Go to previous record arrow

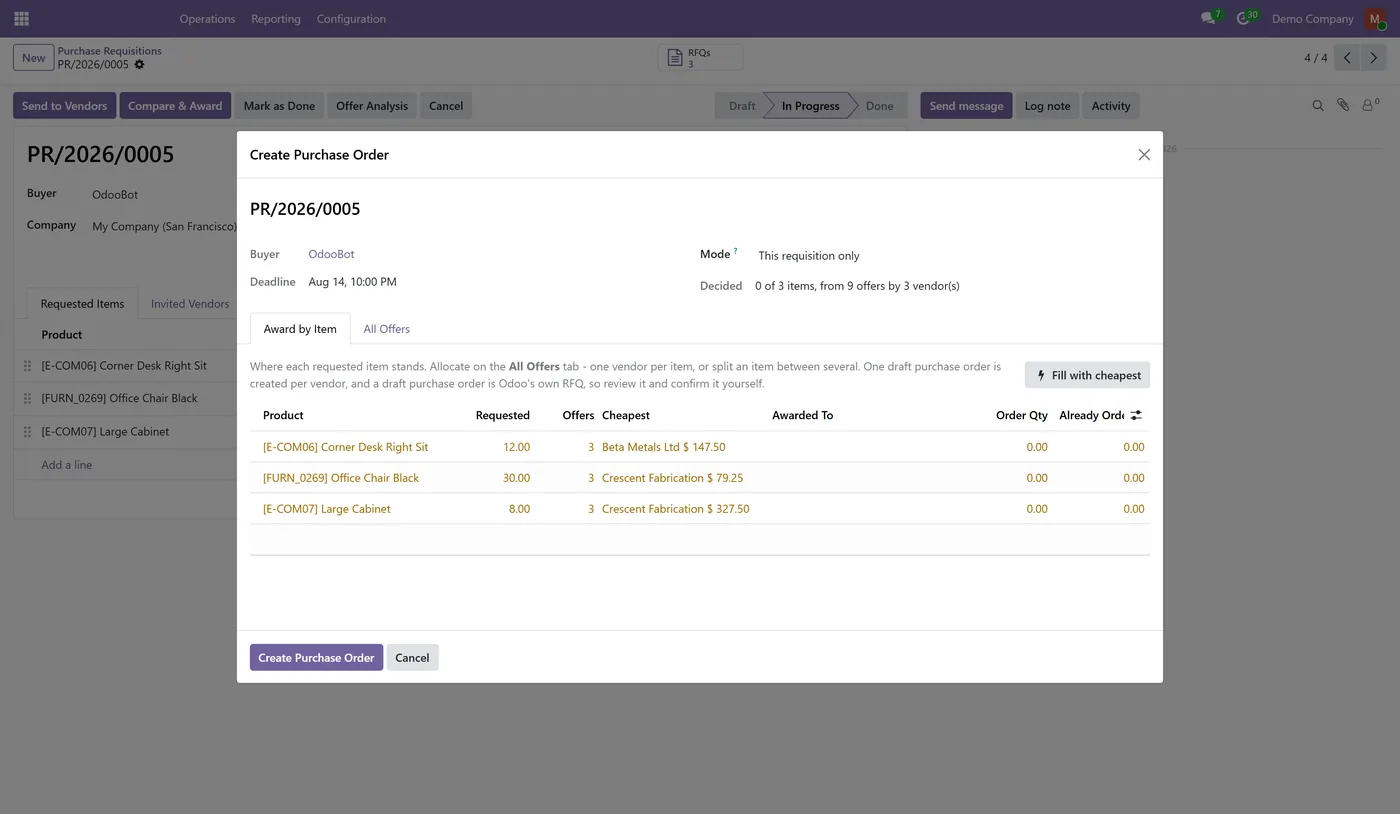point(1347,58)
